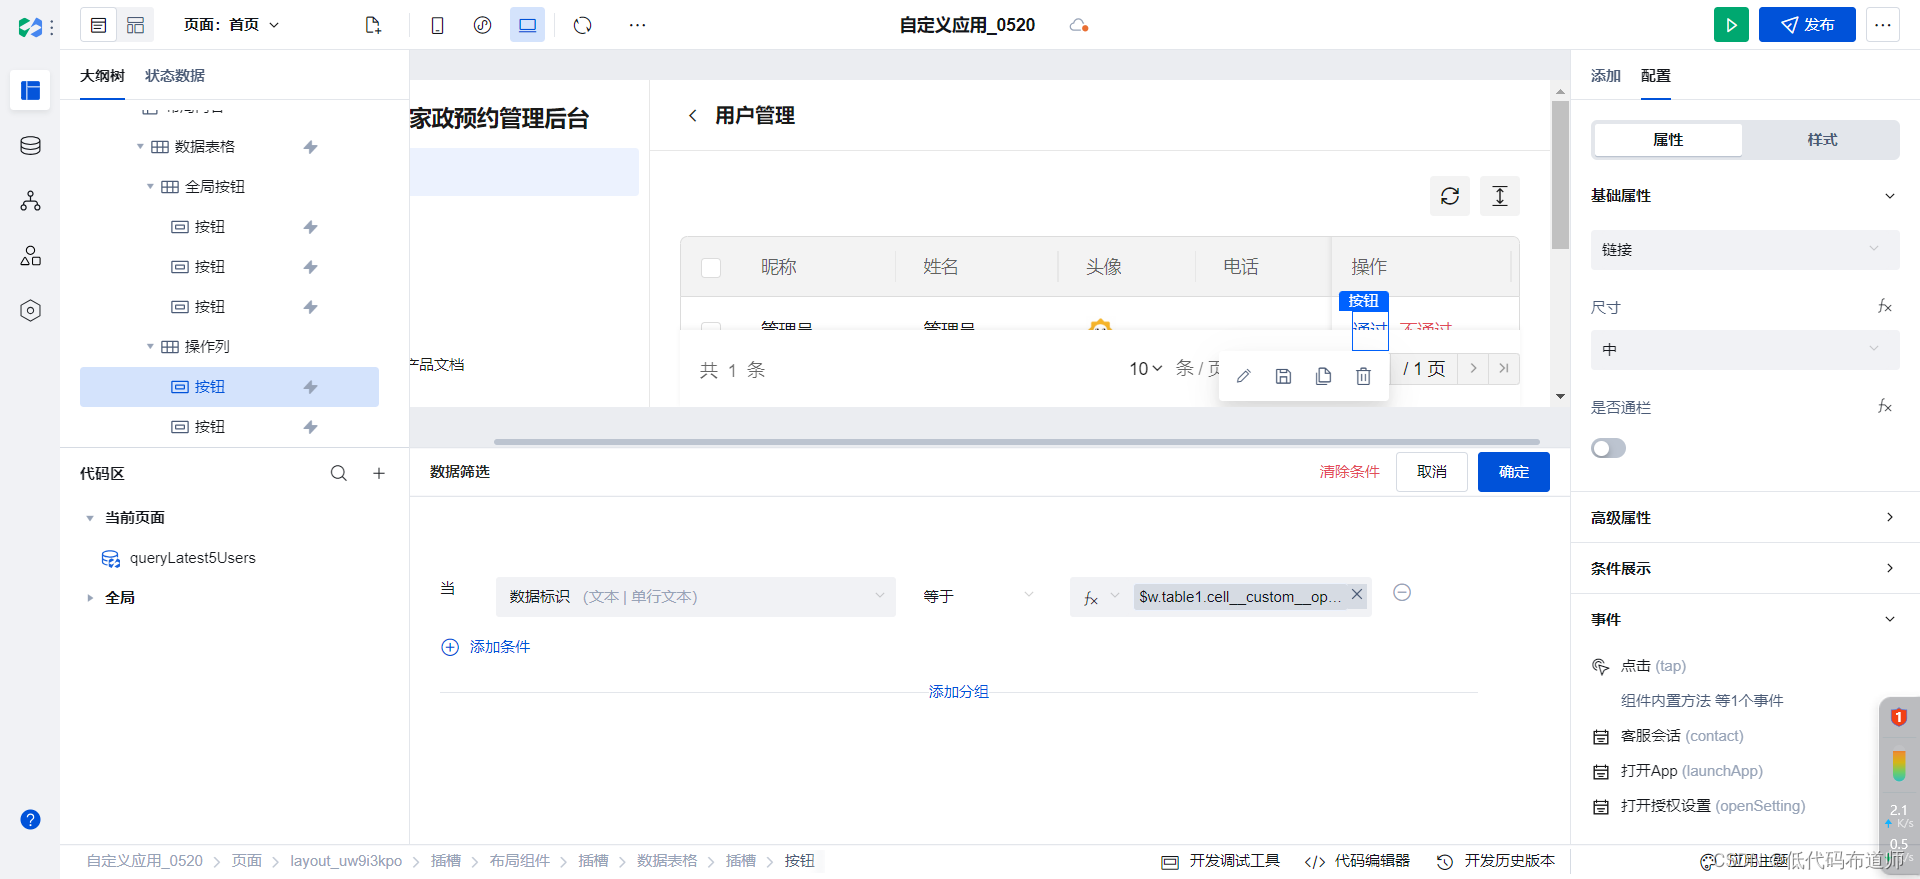Toggle the 是否通栏 switch
This screenshot has width=1920, height=879.
[1608, 448]
